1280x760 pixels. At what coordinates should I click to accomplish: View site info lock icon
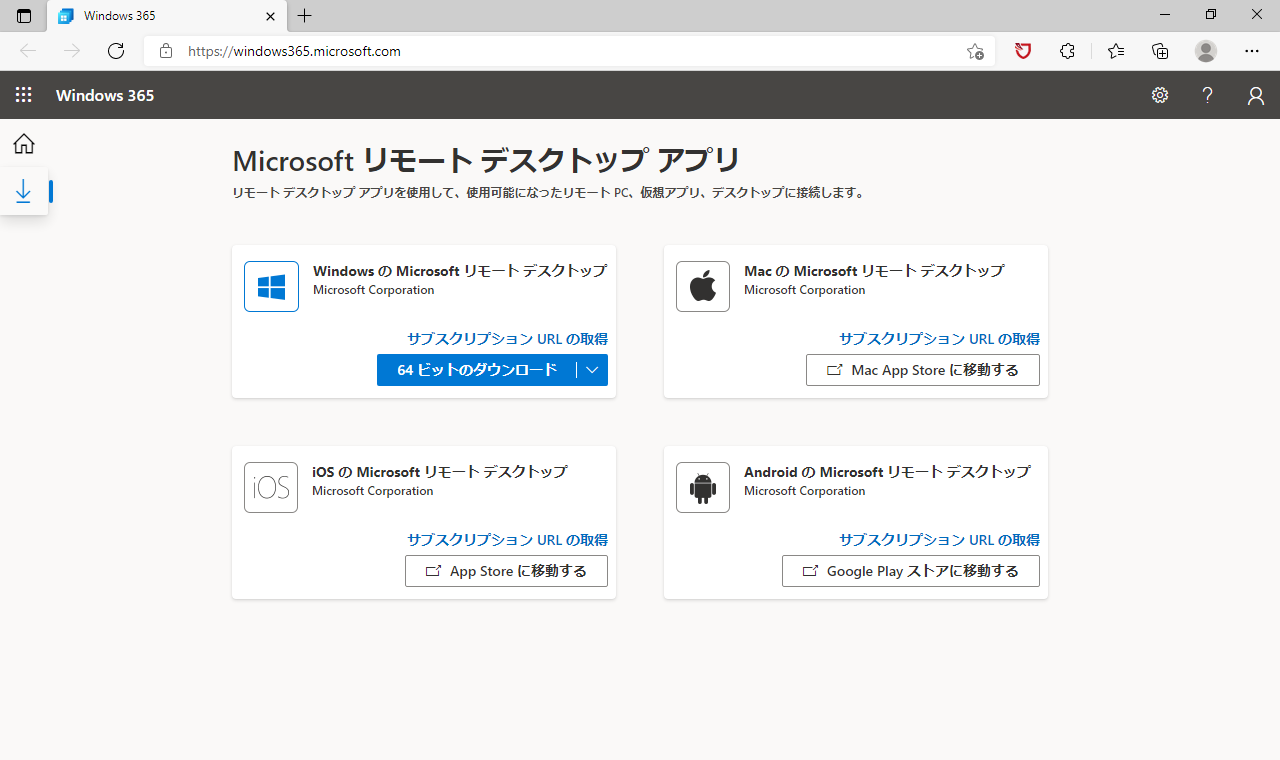pos(166,51)
